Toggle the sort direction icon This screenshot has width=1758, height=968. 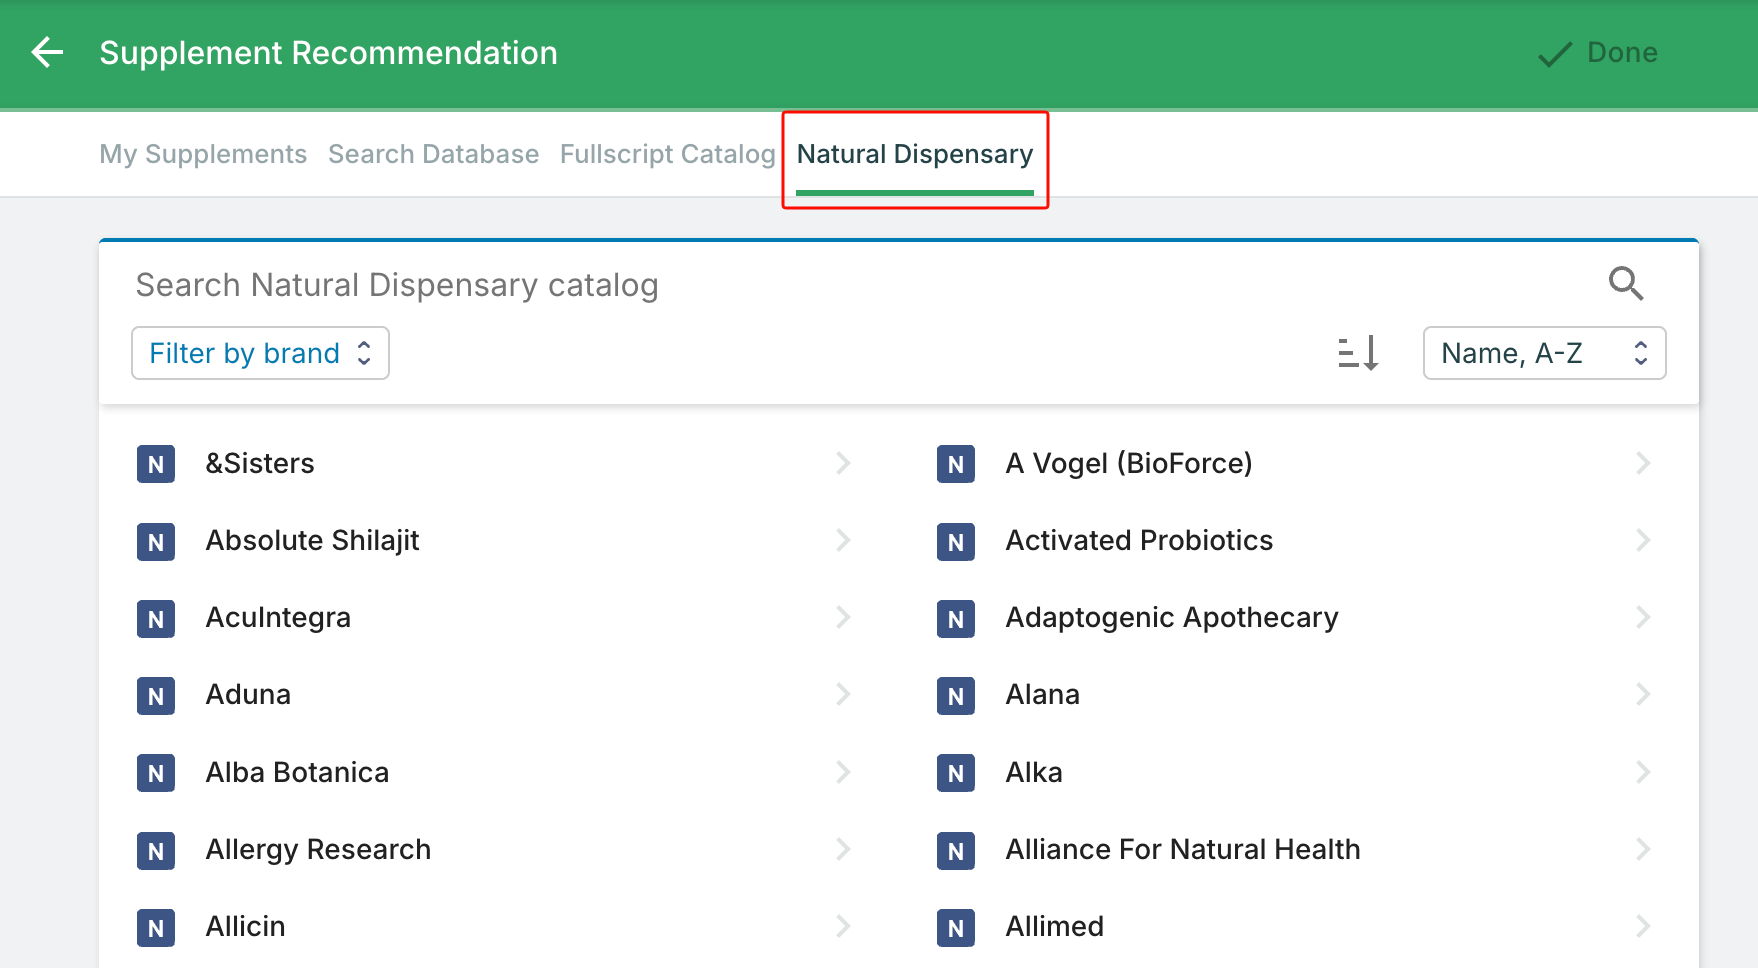point(1358,353)
